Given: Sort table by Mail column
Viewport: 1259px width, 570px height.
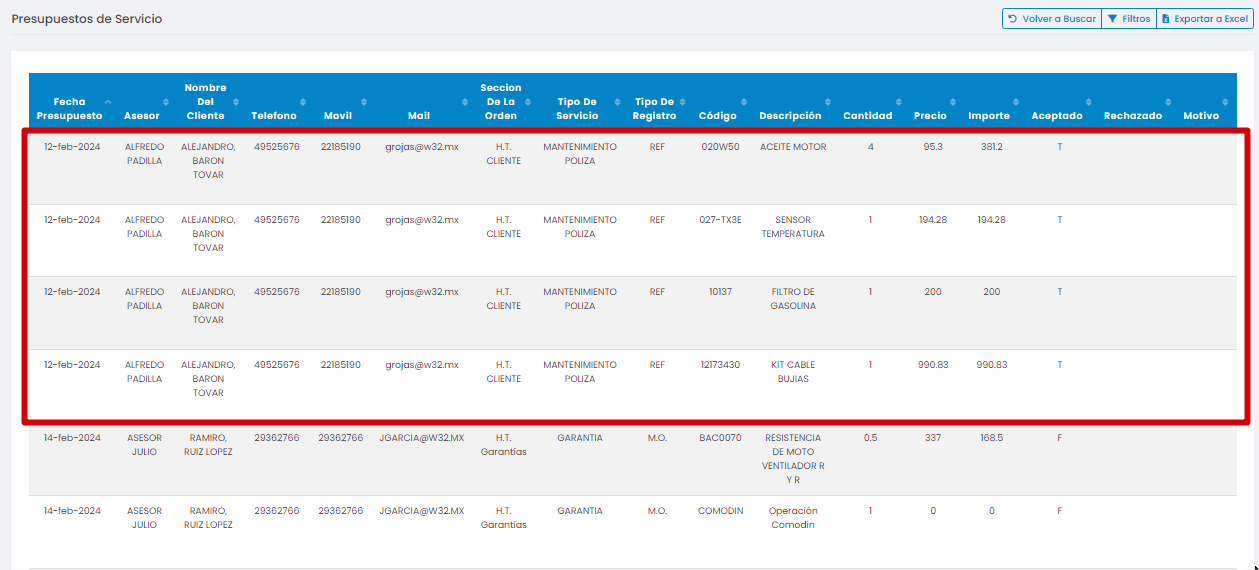Looking at the screenshot, I should pyautogui.click(x=422, y=102).
